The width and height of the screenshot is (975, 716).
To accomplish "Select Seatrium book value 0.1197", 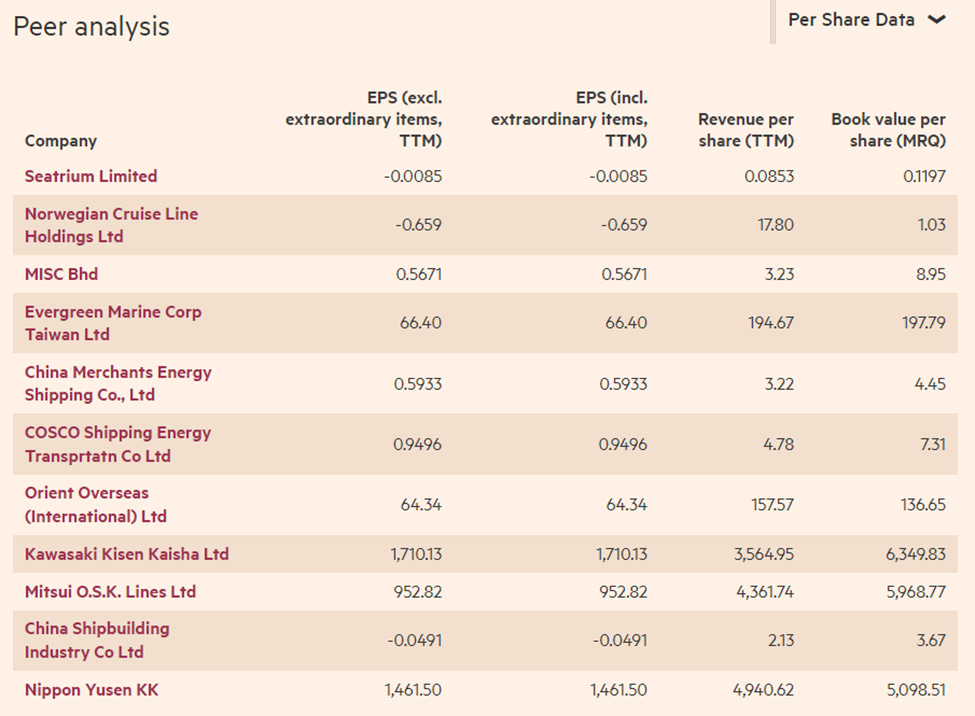I will [924, 177].
